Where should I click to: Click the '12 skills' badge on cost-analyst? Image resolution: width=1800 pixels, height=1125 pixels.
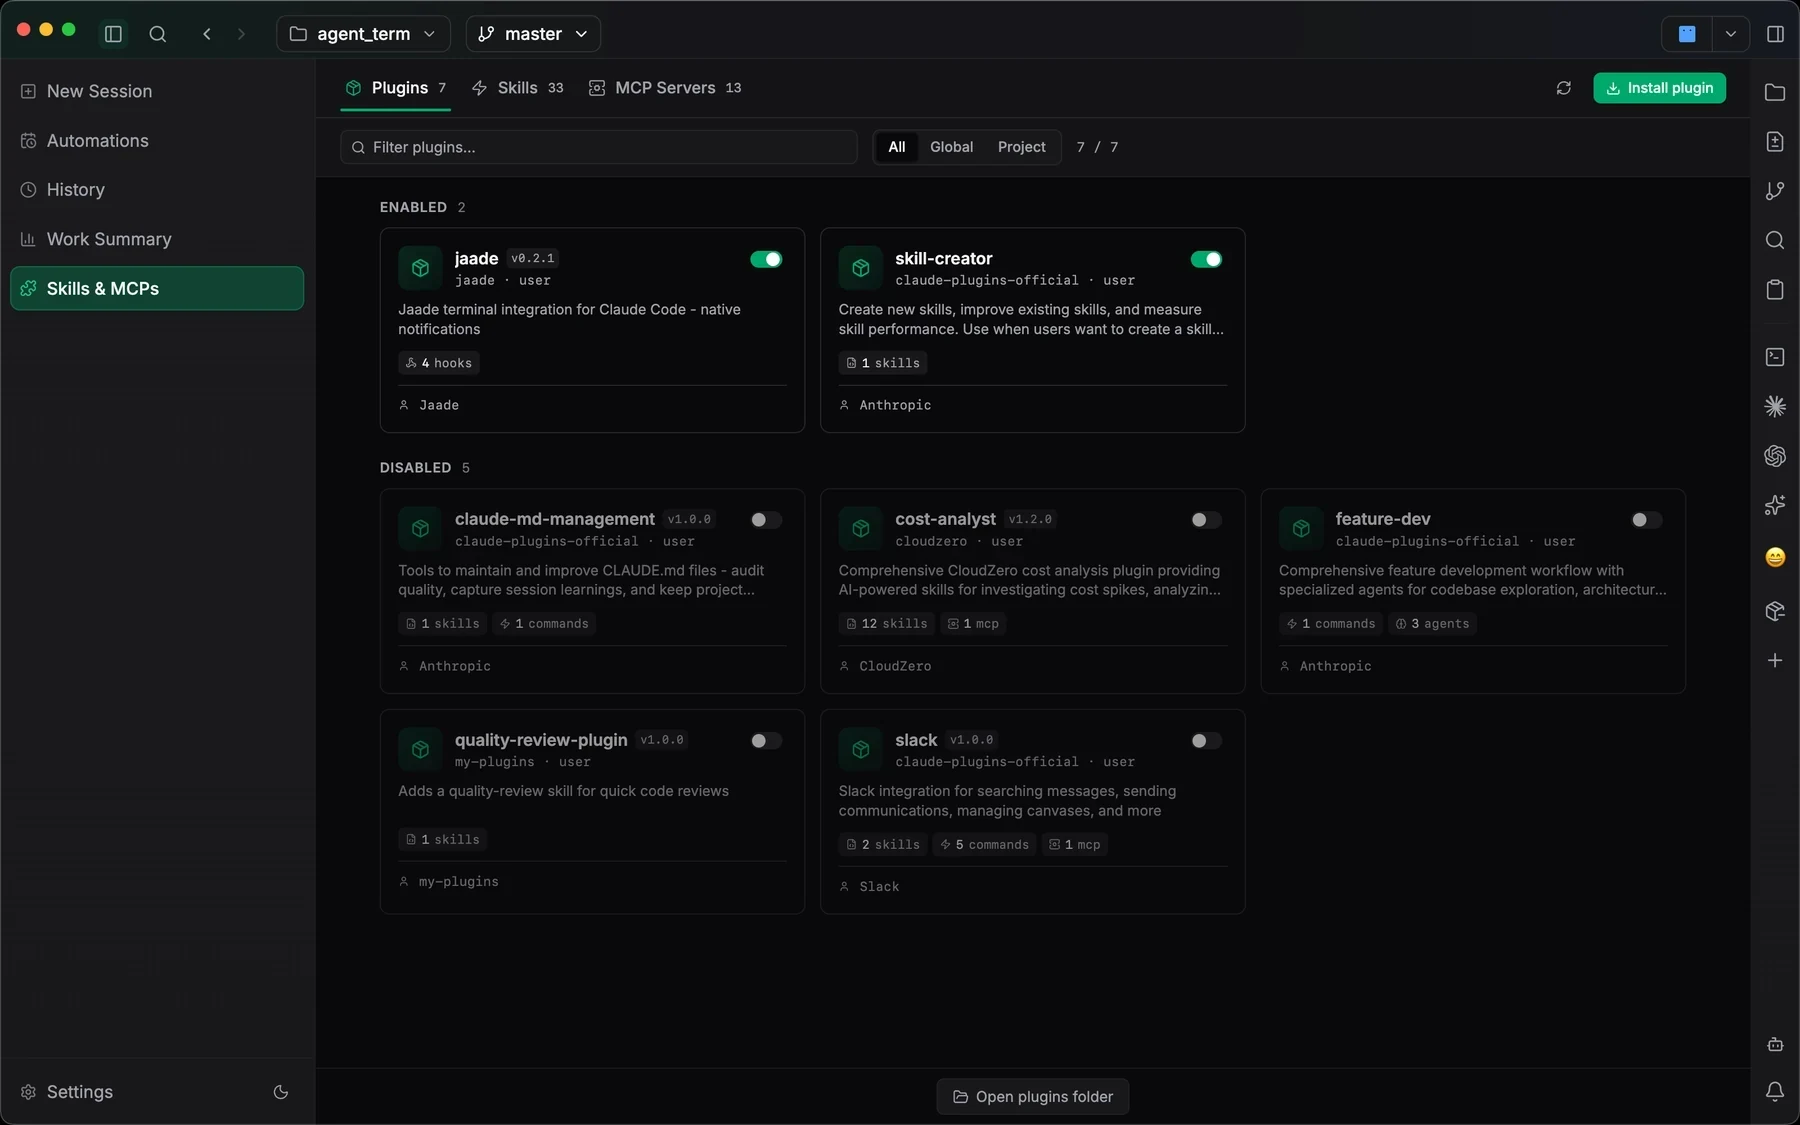[x=887, y=624]
